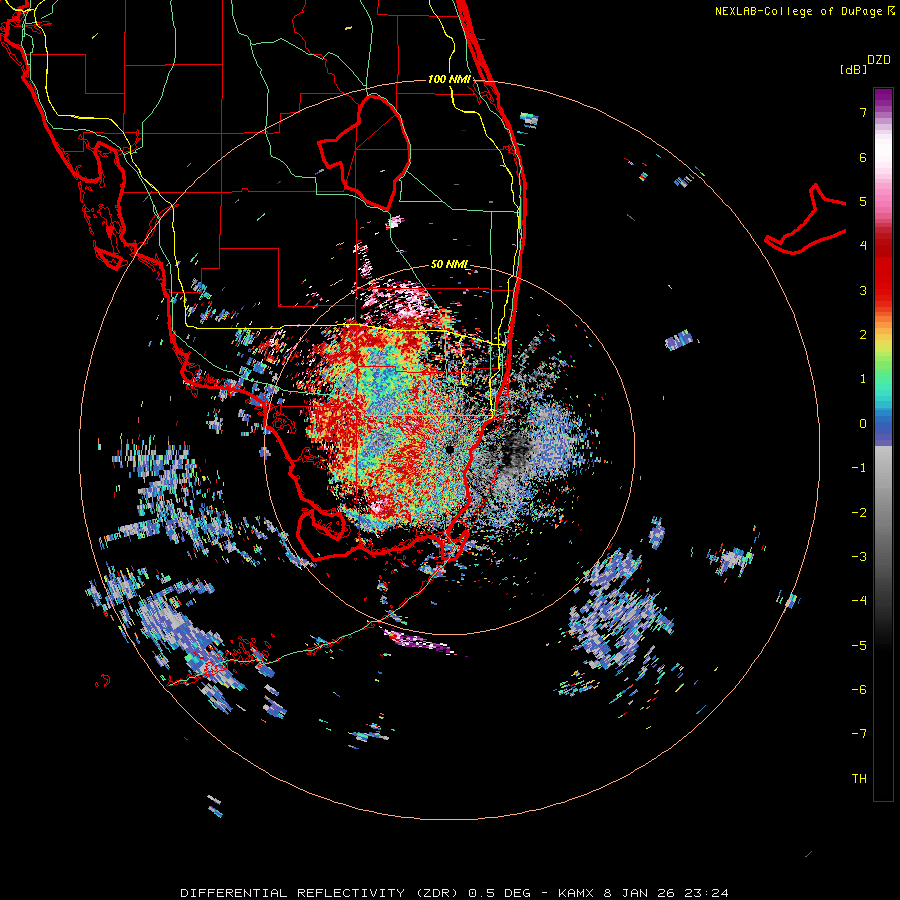Click the TH threshold label in legend
Screen dimensions: 900x900
click(859, 779)
